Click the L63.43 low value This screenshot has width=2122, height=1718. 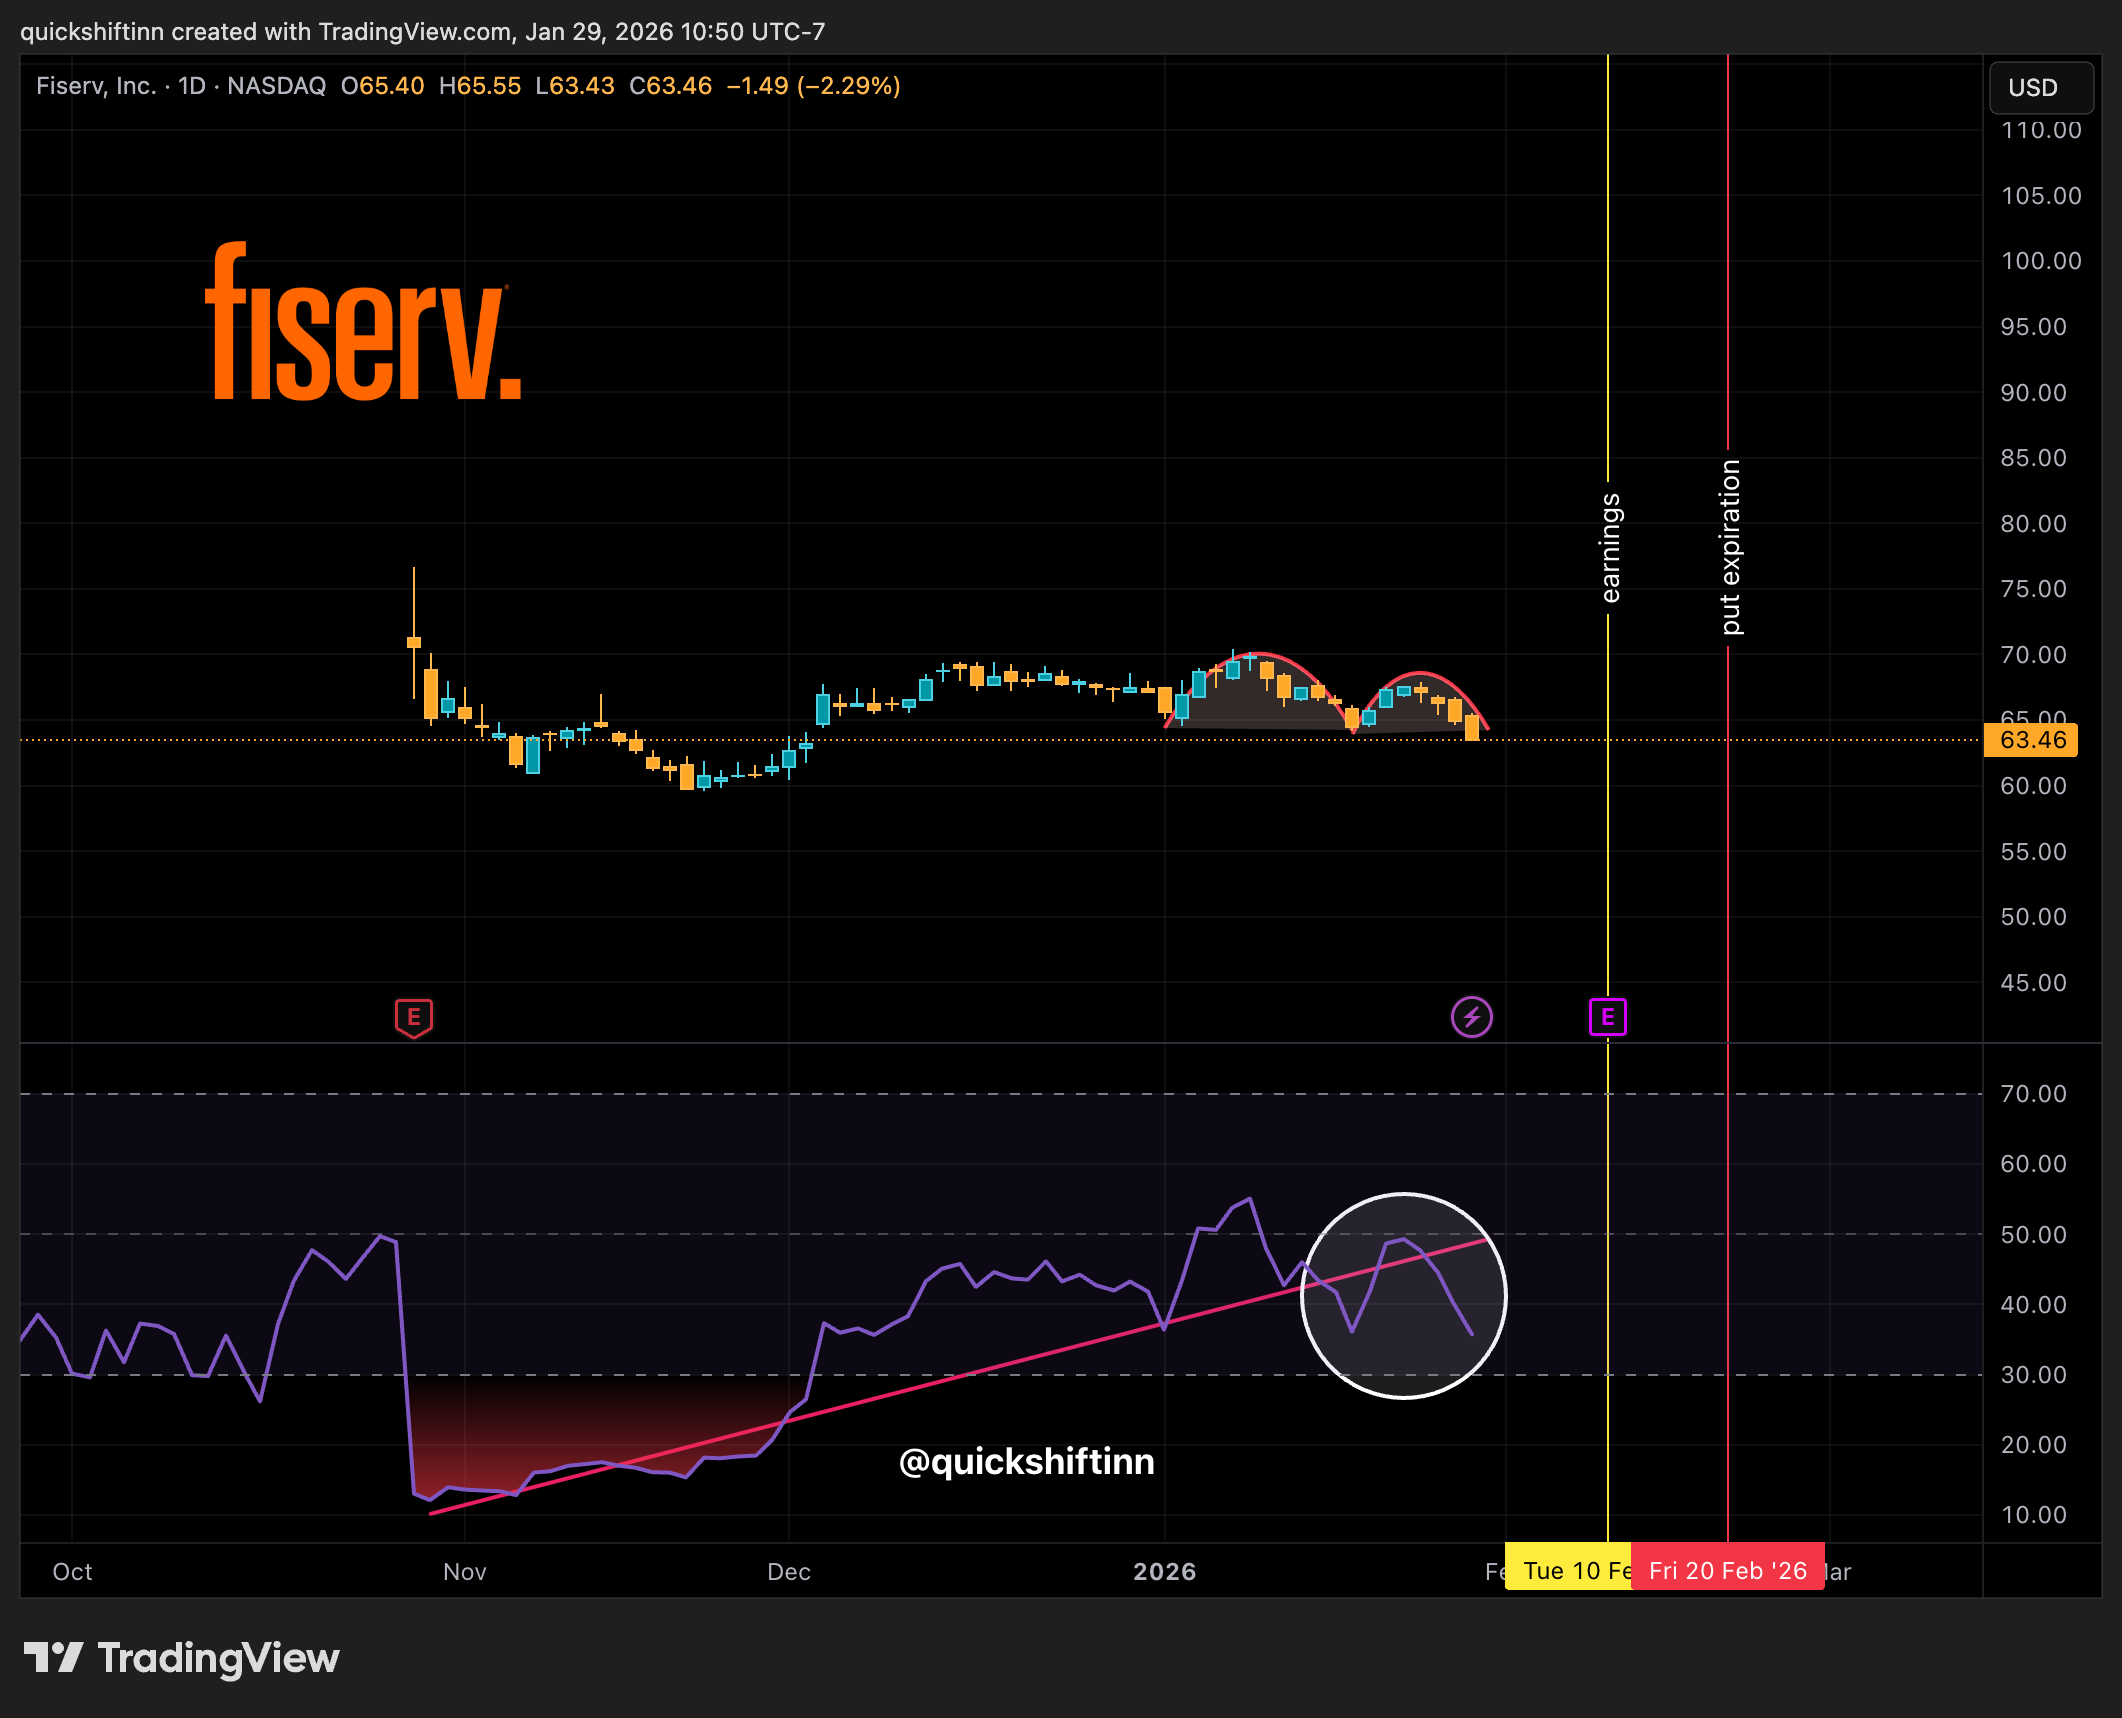(575, 86)
